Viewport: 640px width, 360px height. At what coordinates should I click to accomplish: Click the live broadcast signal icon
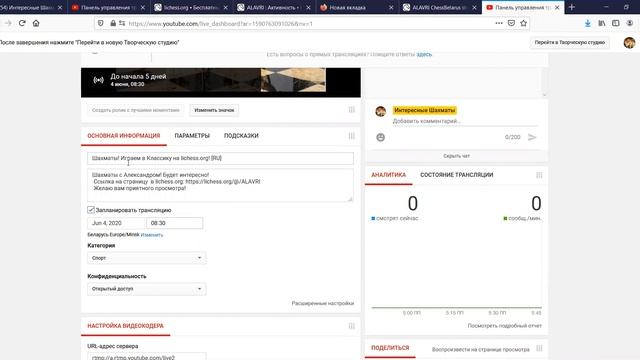(x=98, y=80)
